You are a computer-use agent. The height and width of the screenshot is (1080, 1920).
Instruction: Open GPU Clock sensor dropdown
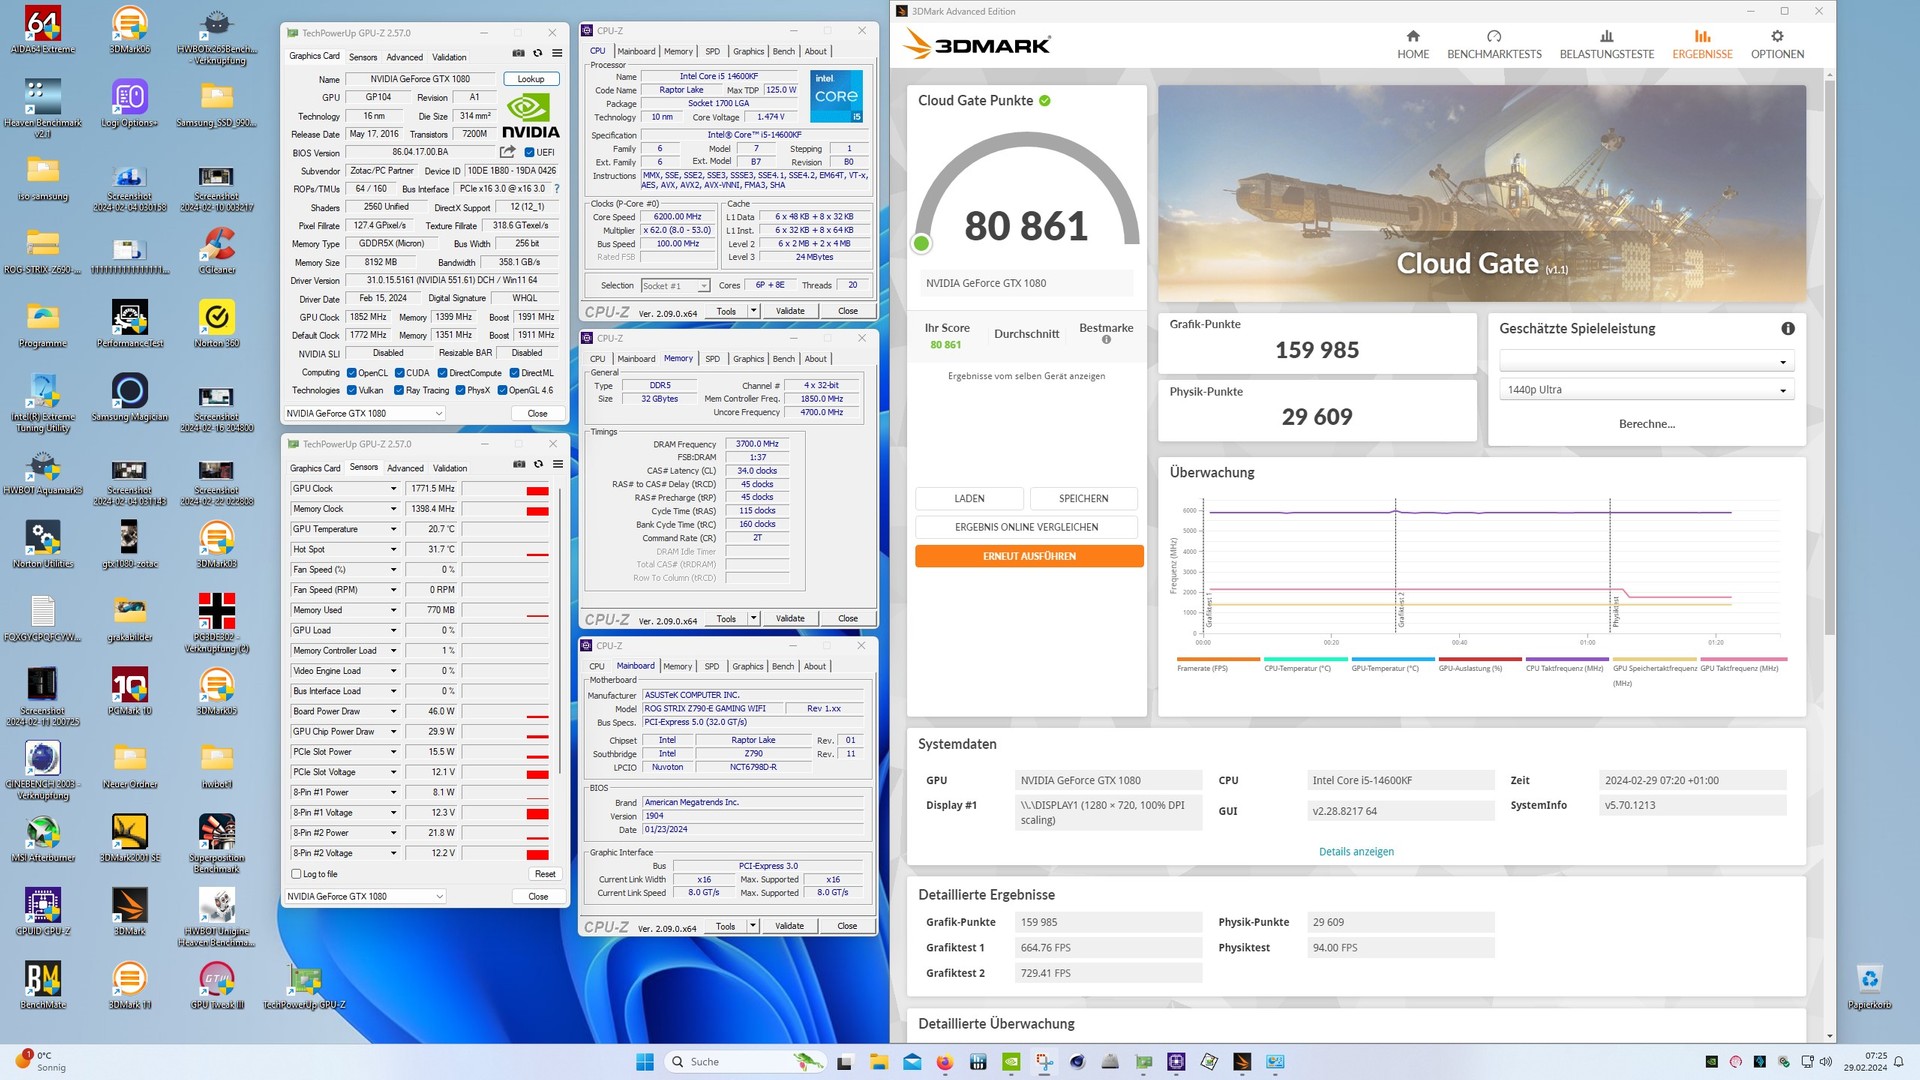tap(393, 489)
